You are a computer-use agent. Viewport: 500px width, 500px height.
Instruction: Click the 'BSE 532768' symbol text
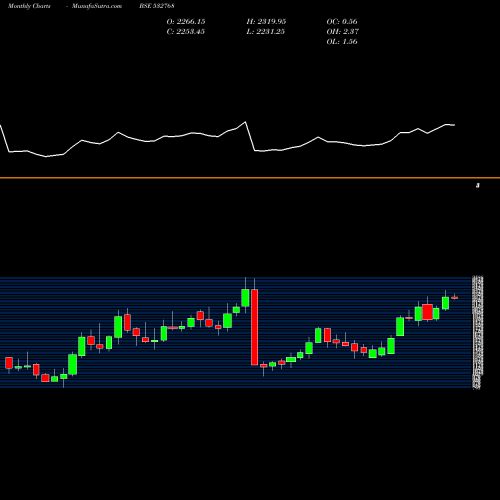pos(157,6)
